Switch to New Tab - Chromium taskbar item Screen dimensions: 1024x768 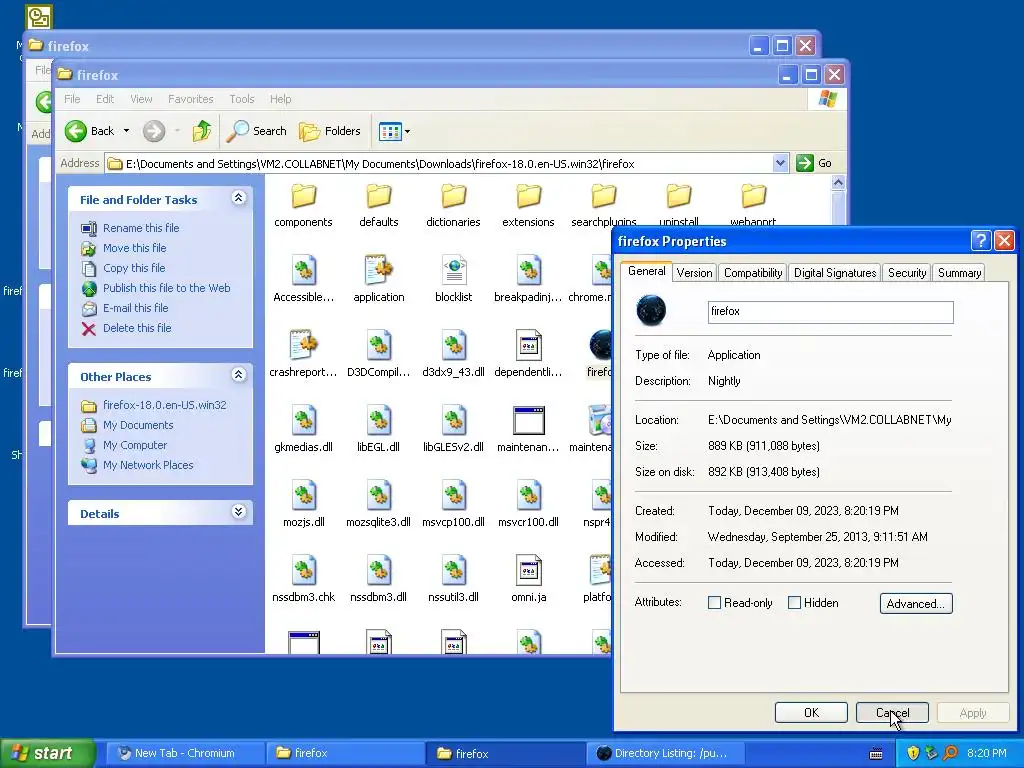[x=184, y=753]
